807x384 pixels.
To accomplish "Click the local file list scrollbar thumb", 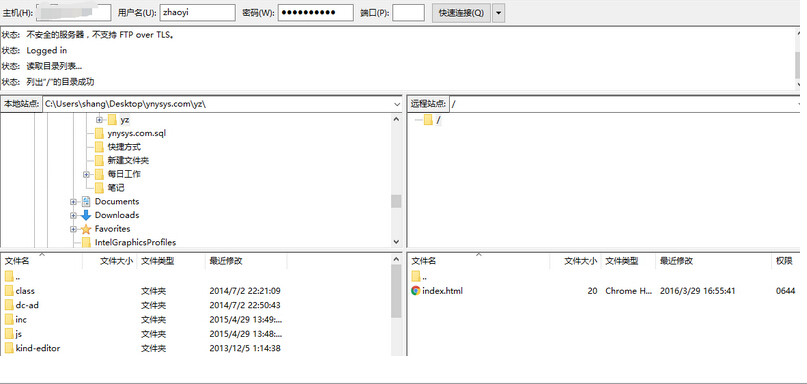I will coord(396,291).
